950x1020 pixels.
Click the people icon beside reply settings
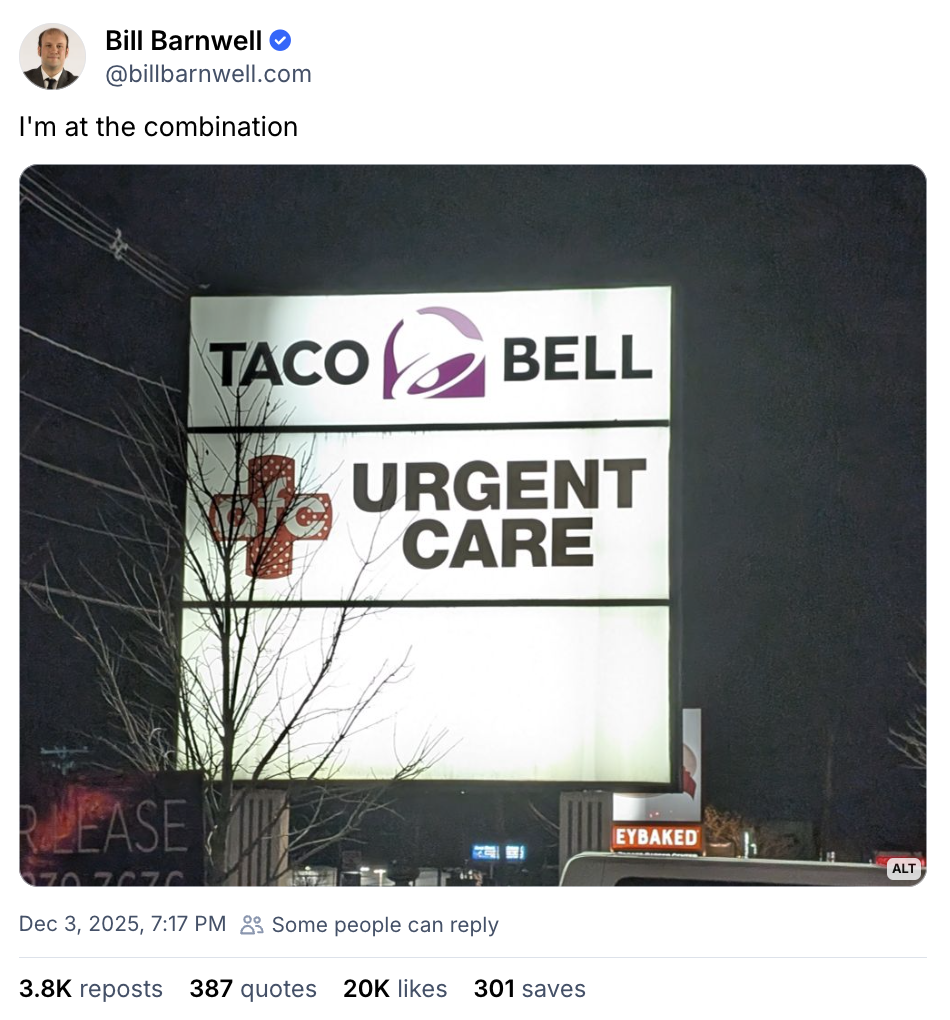coord(252,924)
